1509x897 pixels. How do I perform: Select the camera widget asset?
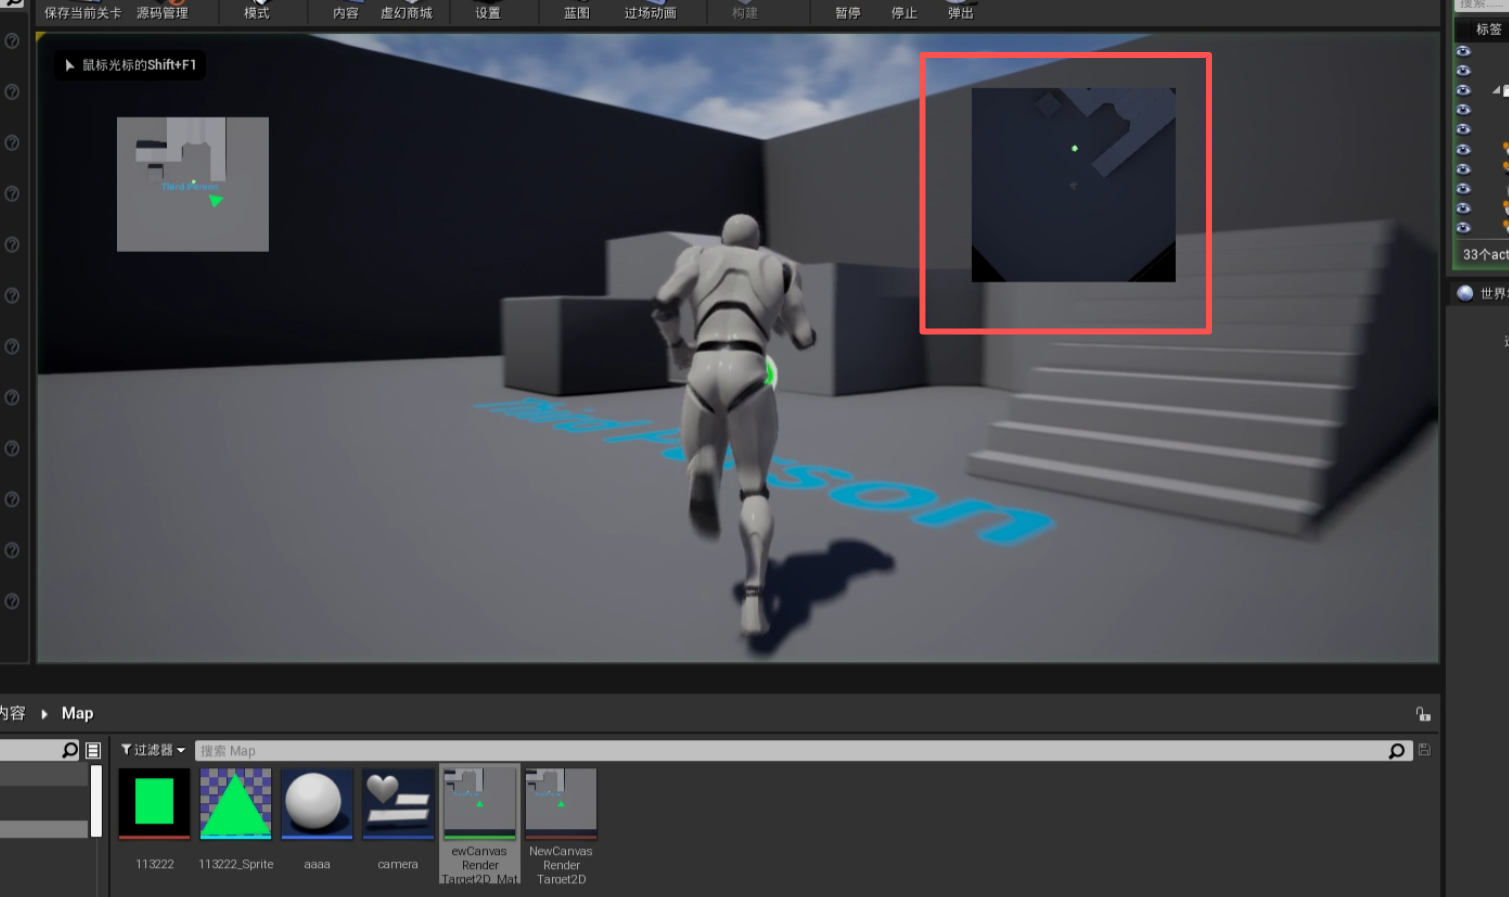click(x=398, y=820)
